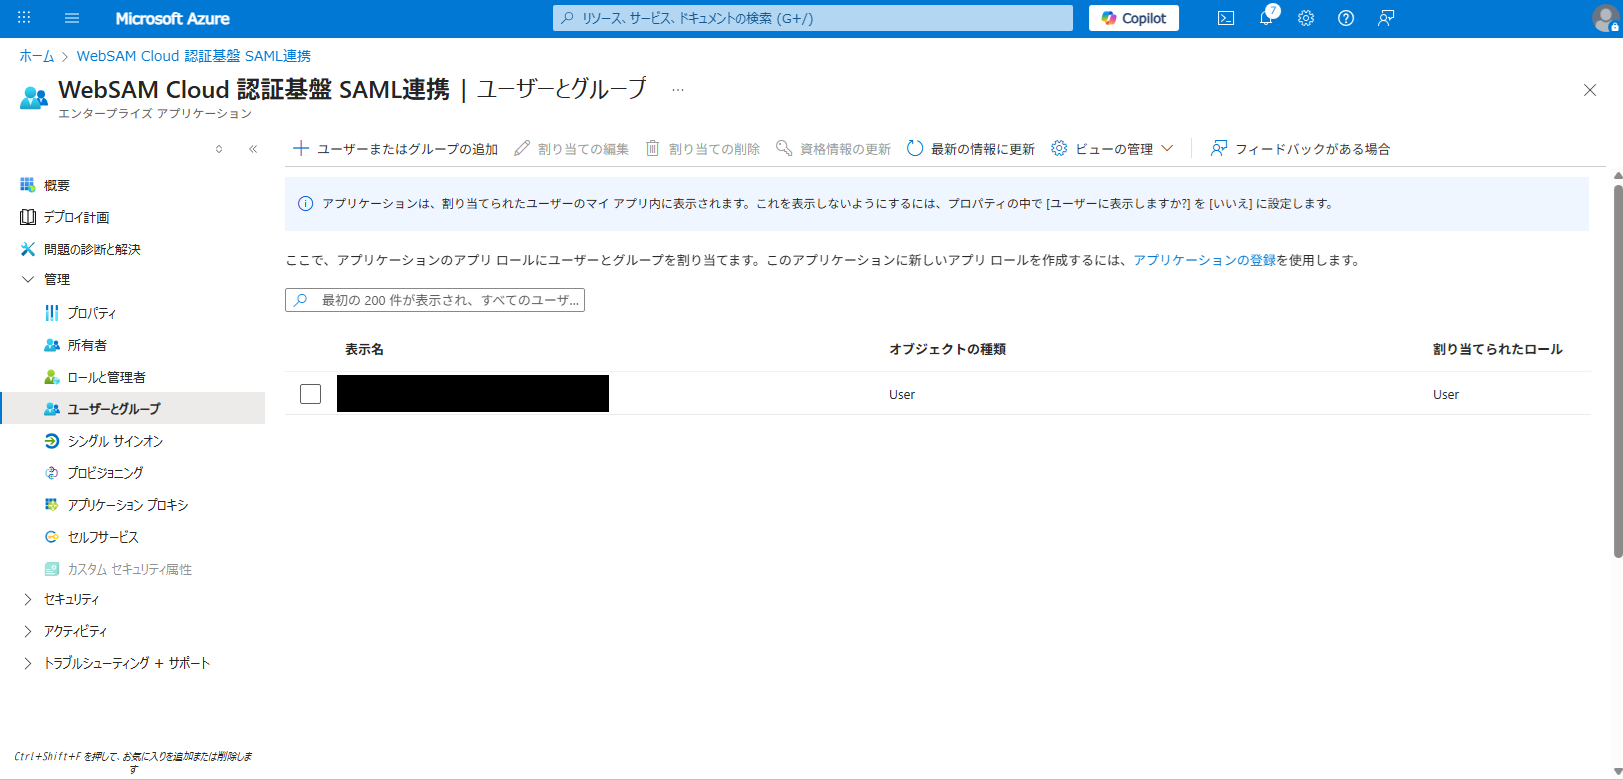Open シングル サインオン menu item
1623x780 pixels.
(x=115, y=441)
